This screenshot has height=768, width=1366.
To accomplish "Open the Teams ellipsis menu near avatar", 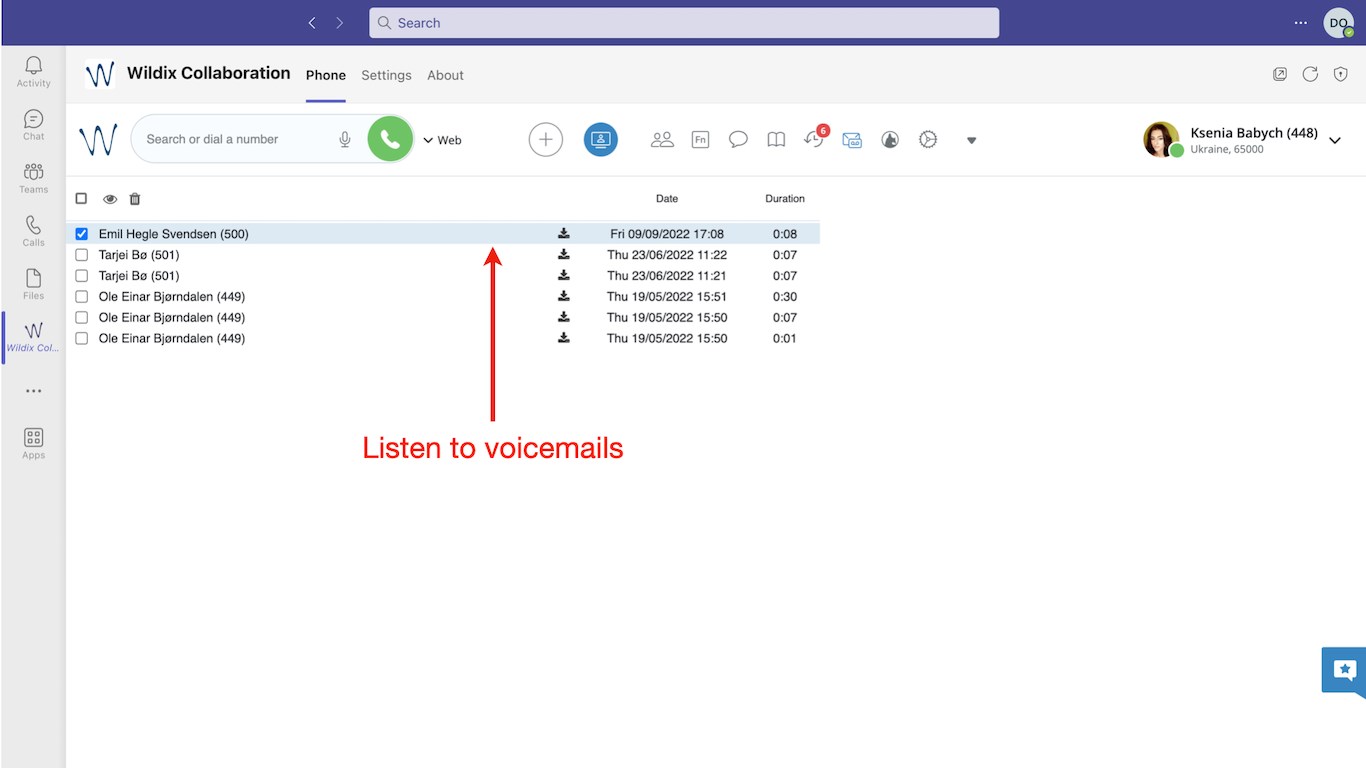I will (1300, 22).
